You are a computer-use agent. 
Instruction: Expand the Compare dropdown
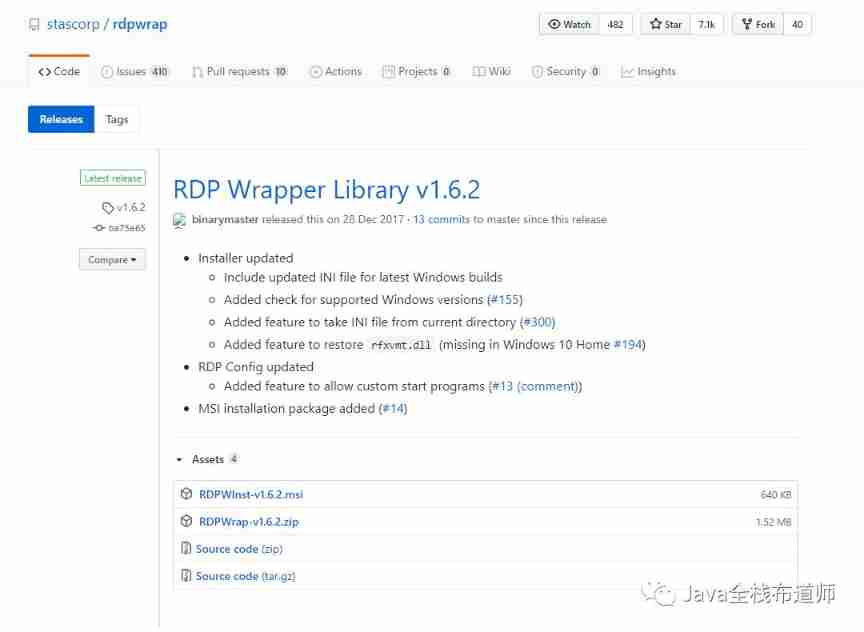(112, 260)
